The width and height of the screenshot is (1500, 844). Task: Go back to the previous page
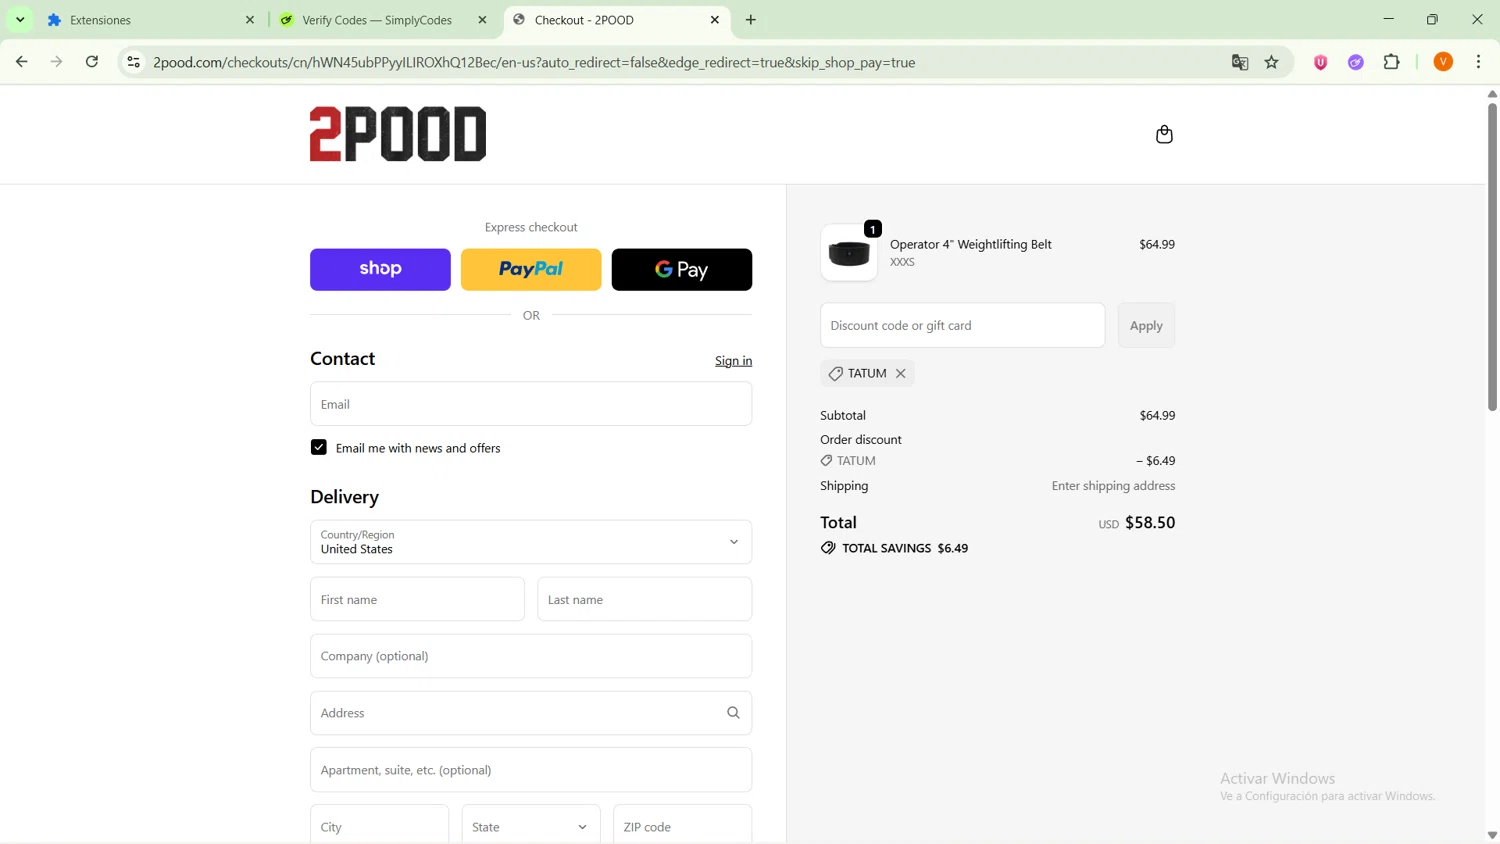(22, 62)
